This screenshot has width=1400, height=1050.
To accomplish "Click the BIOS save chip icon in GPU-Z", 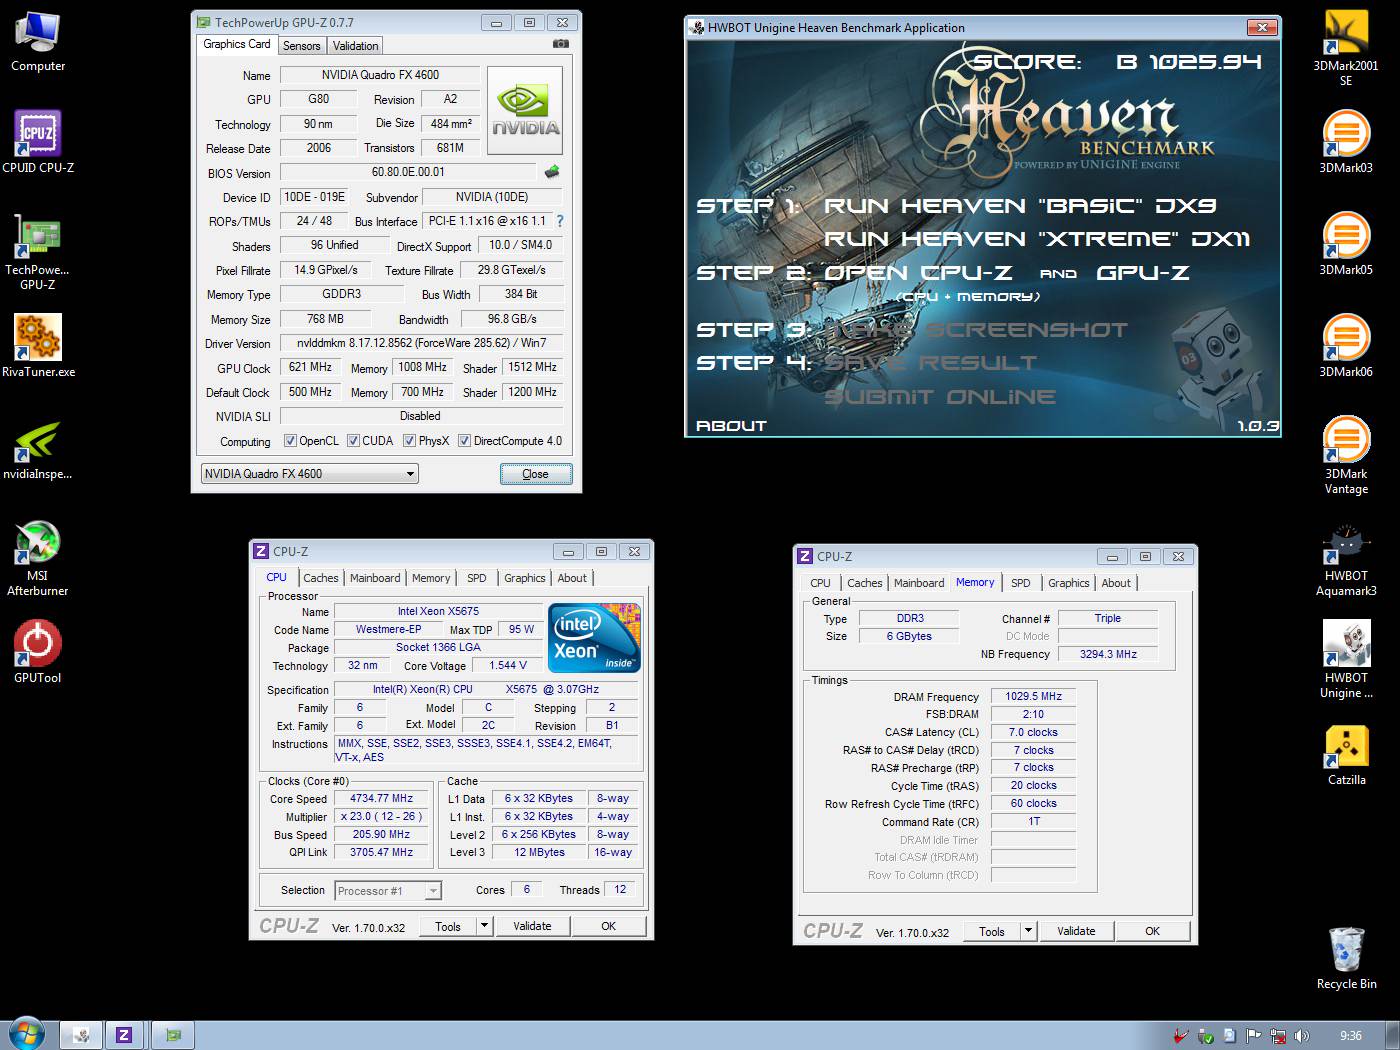I will (x=552, y=172).
